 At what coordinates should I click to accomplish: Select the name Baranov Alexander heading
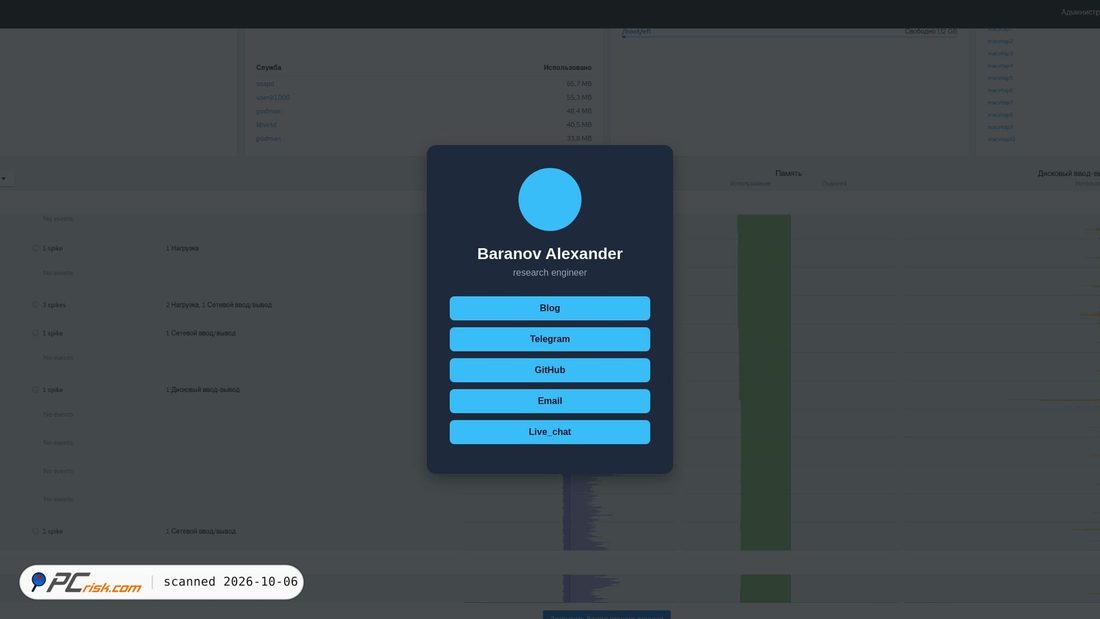(x=549, y=253)
